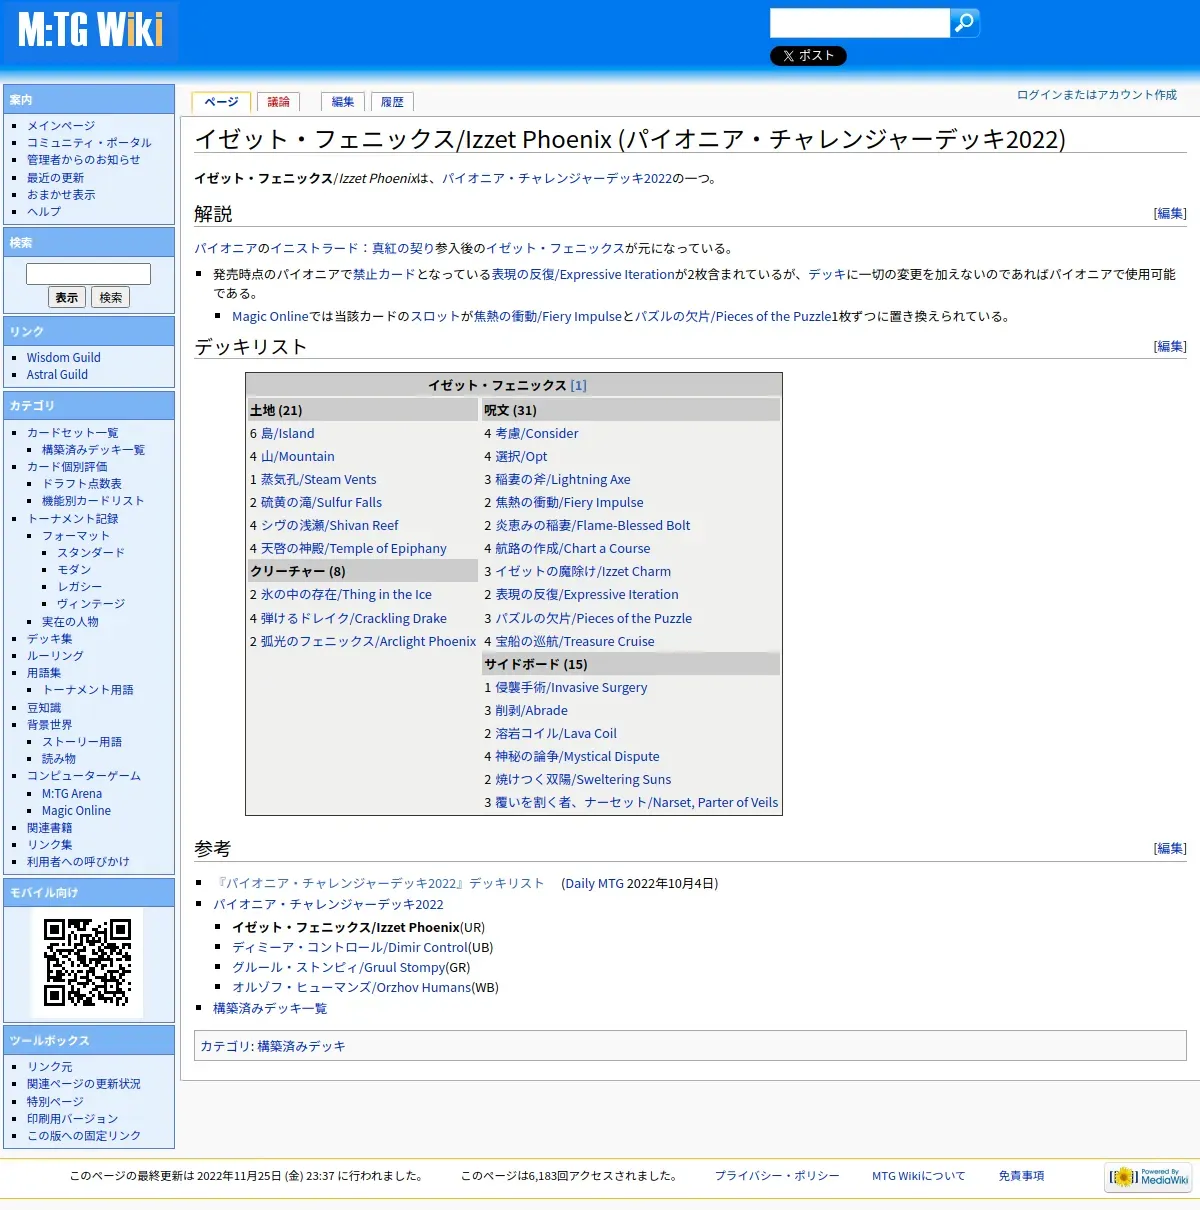1200x1210 pixels.
Task: Open コミュニティ・ポータル link
Action: point(89,143)
